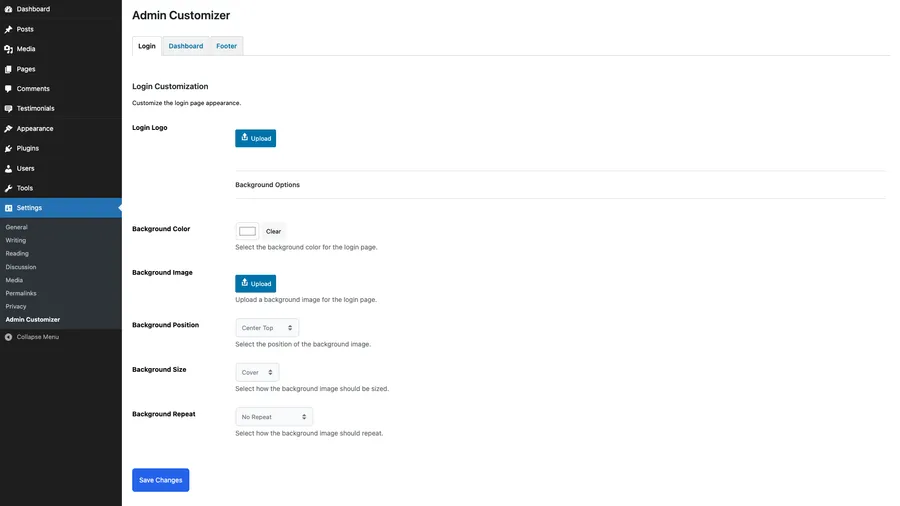Click text 'Select how the background image should be sized.'
The width and height of the screenshot is (900, 506).
pyautogui.click(x=312, y=389)
